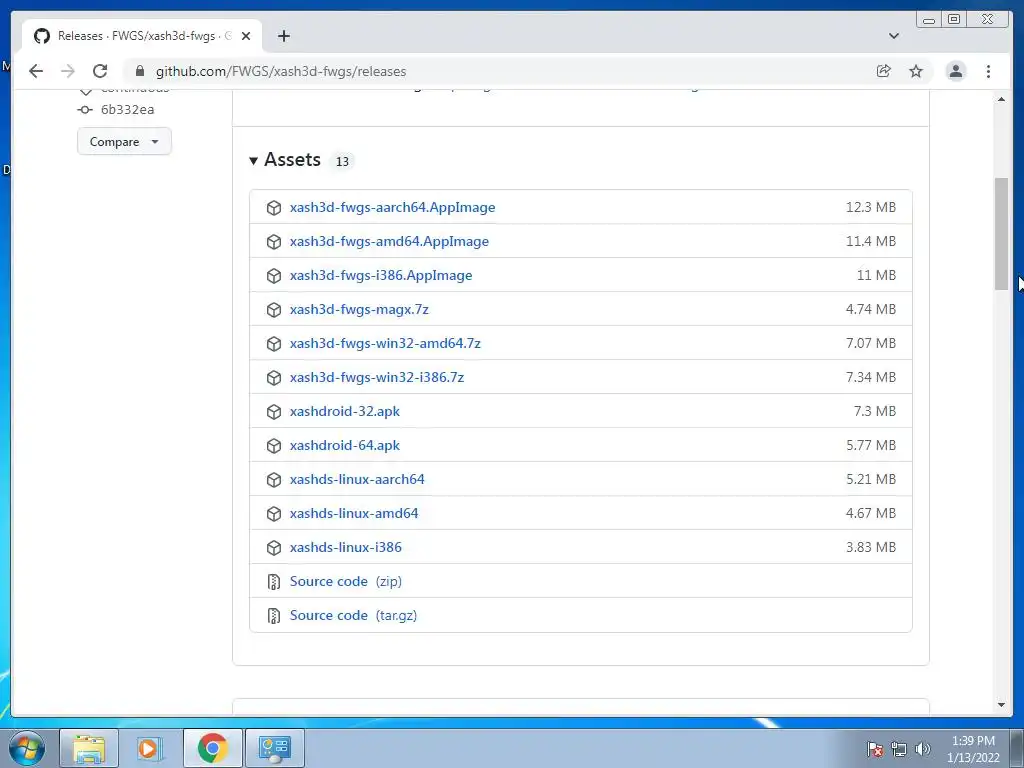The image size is (1024, 768).
Task: Click the package icon beside xashds-linux-aarch64
Action: pos(274,479)
